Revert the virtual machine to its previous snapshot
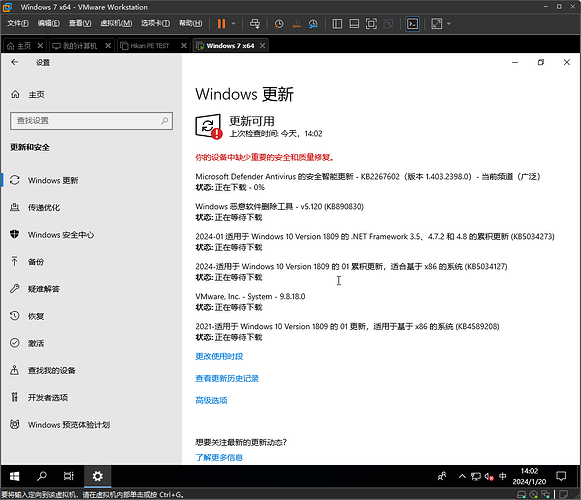 point(296,24)
